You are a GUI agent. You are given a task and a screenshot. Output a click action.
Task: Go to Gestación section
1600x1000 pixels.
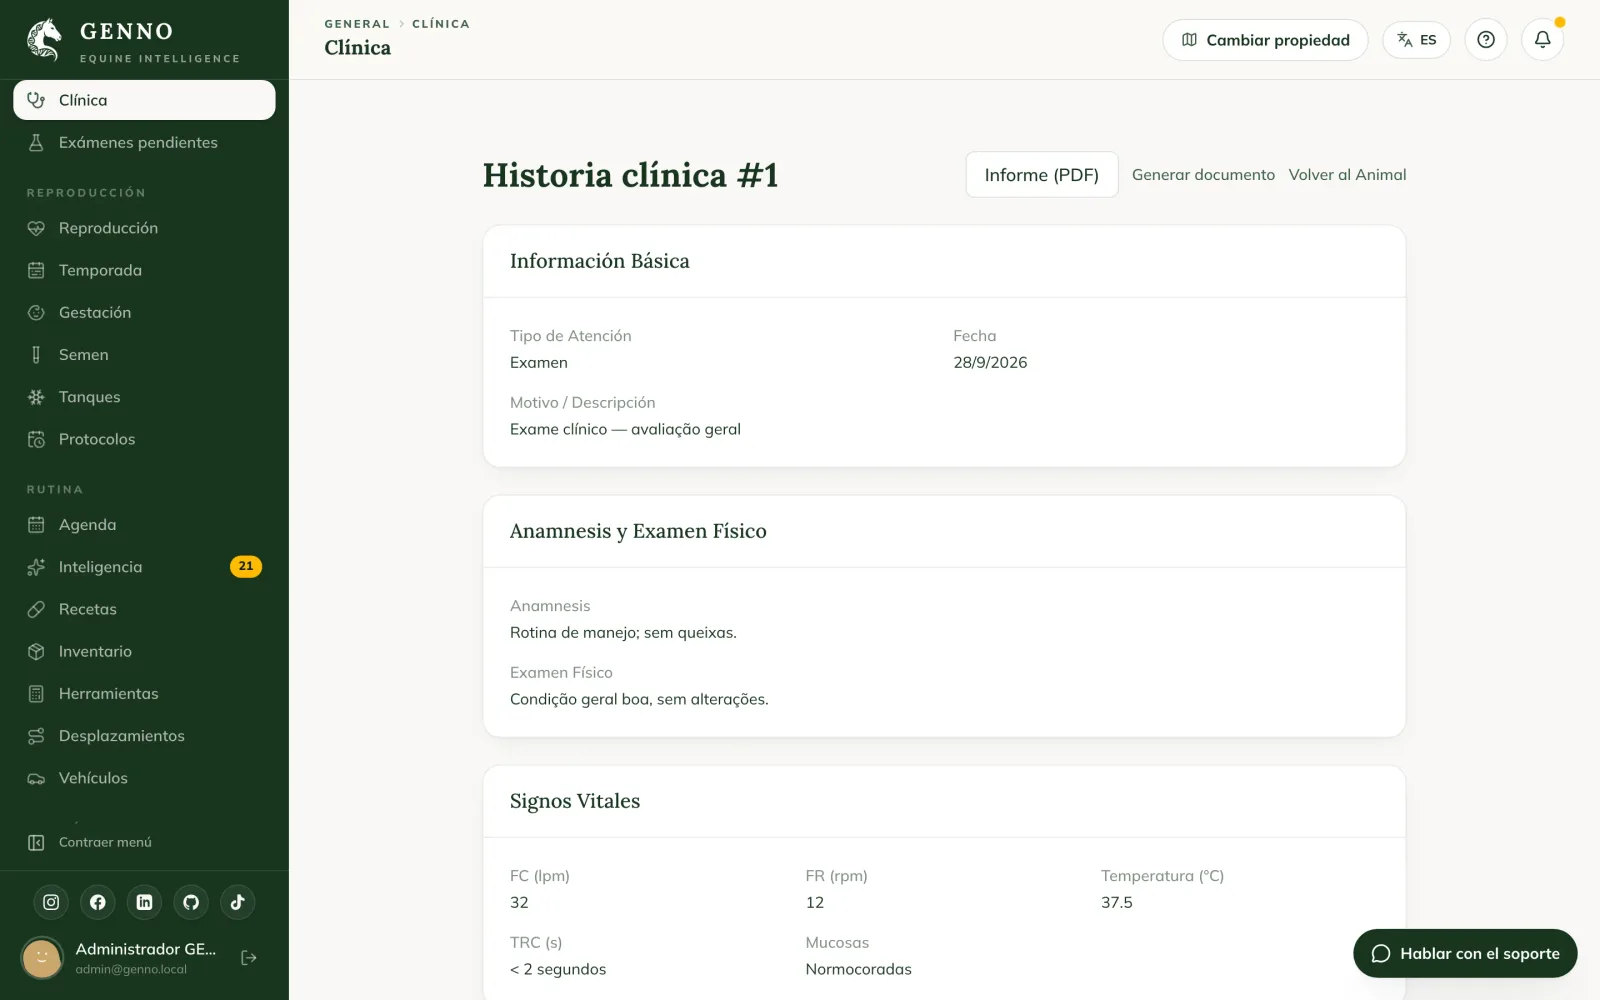144,312
